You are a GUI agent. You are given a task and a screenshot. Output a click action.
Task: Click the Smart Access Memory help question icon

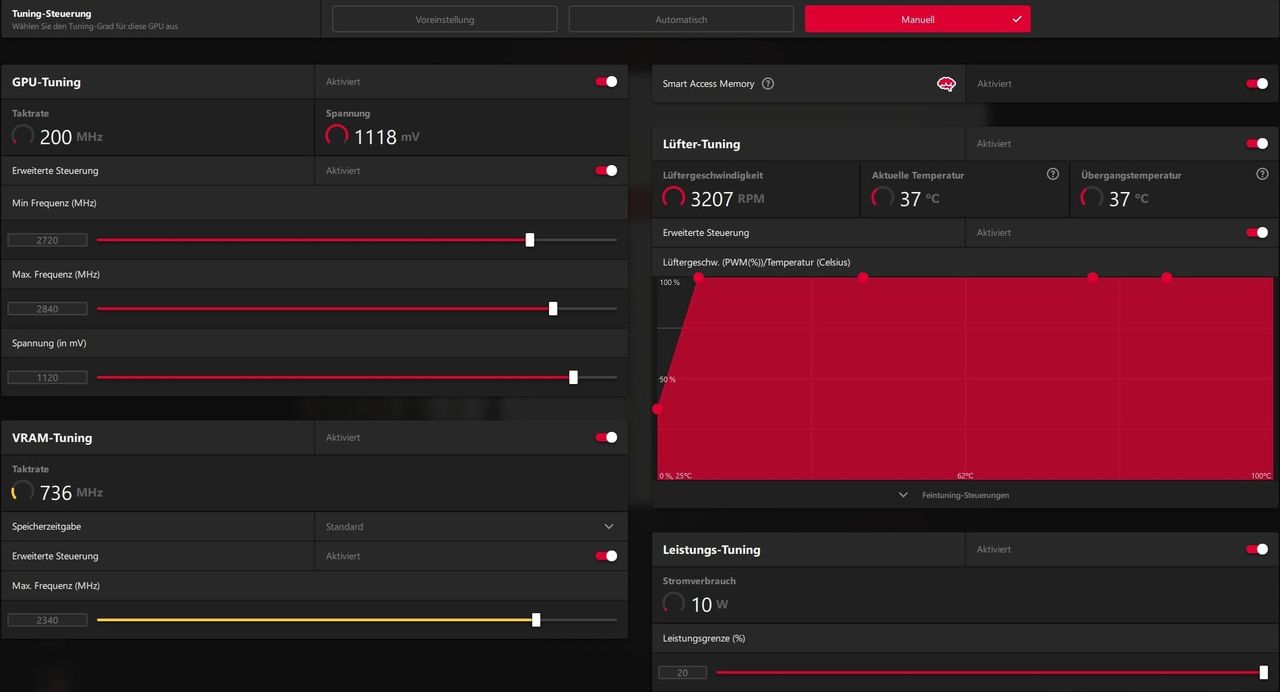(768, 84)
